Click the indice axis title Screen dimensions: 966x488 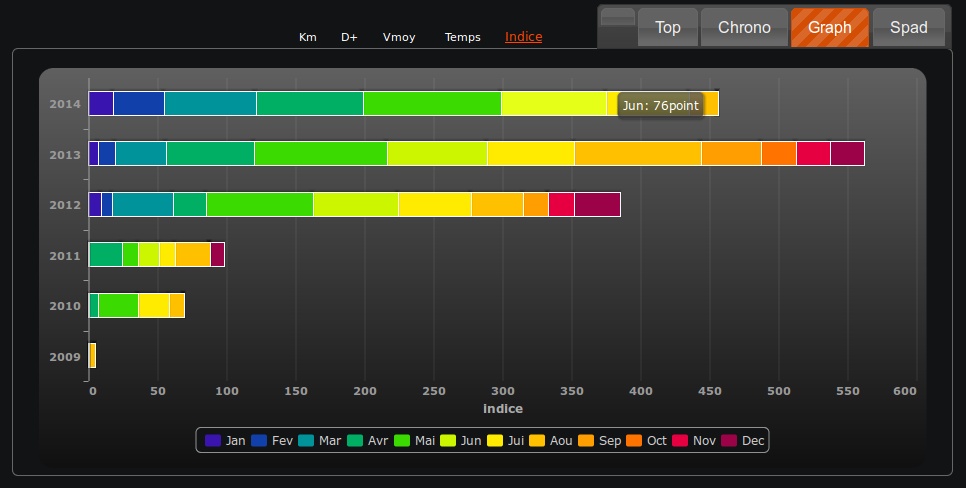point(503,409)
